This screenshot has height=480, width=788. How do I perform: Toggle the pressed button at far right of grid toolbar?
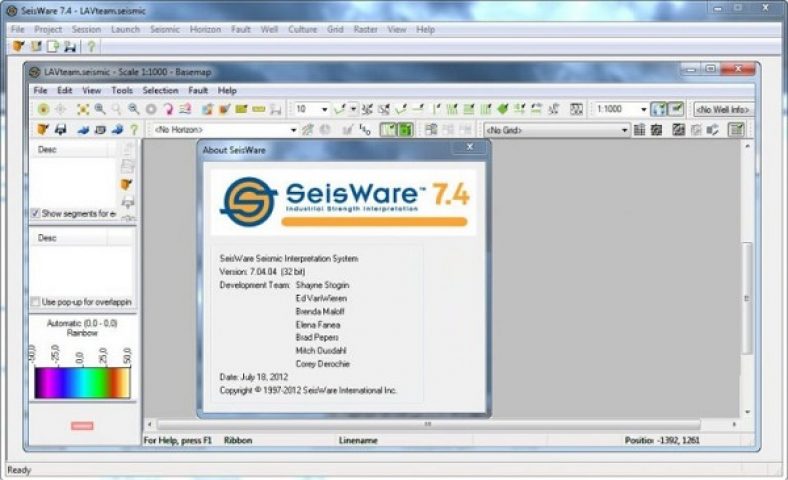[x=736, y=130]
